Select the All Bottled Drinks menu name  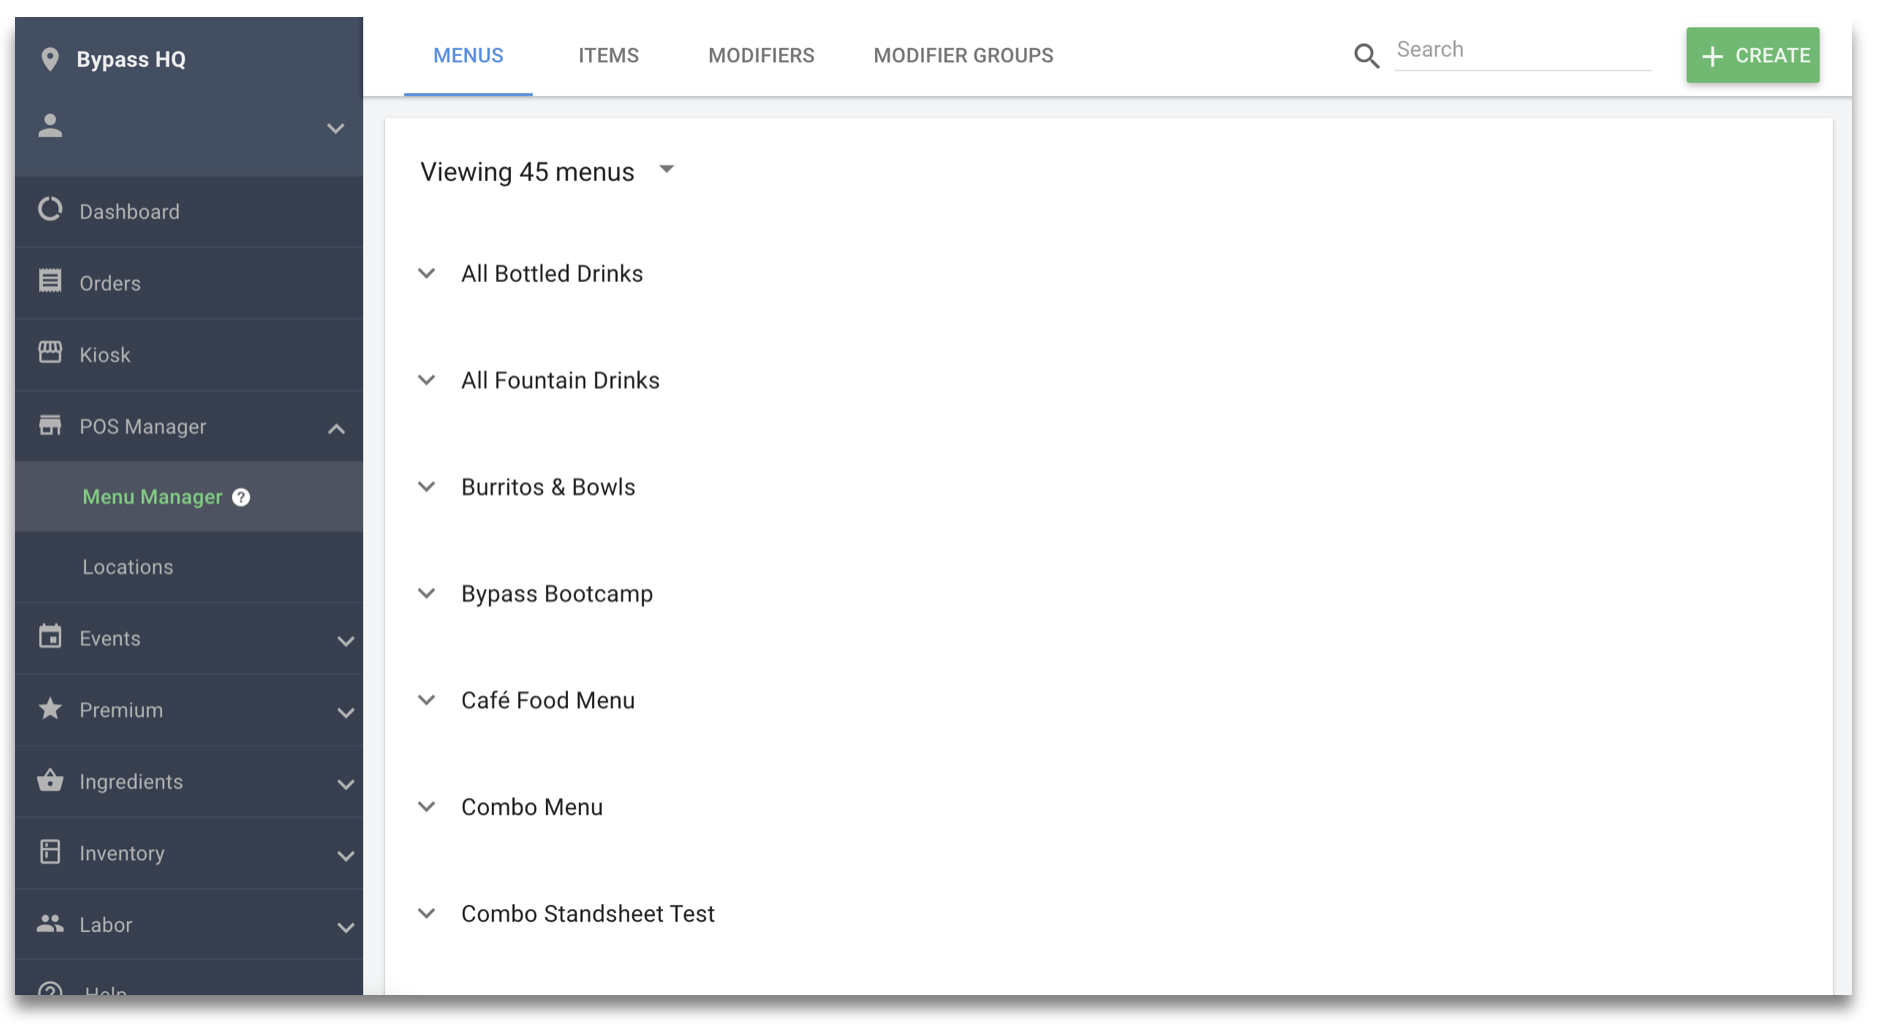552,274
